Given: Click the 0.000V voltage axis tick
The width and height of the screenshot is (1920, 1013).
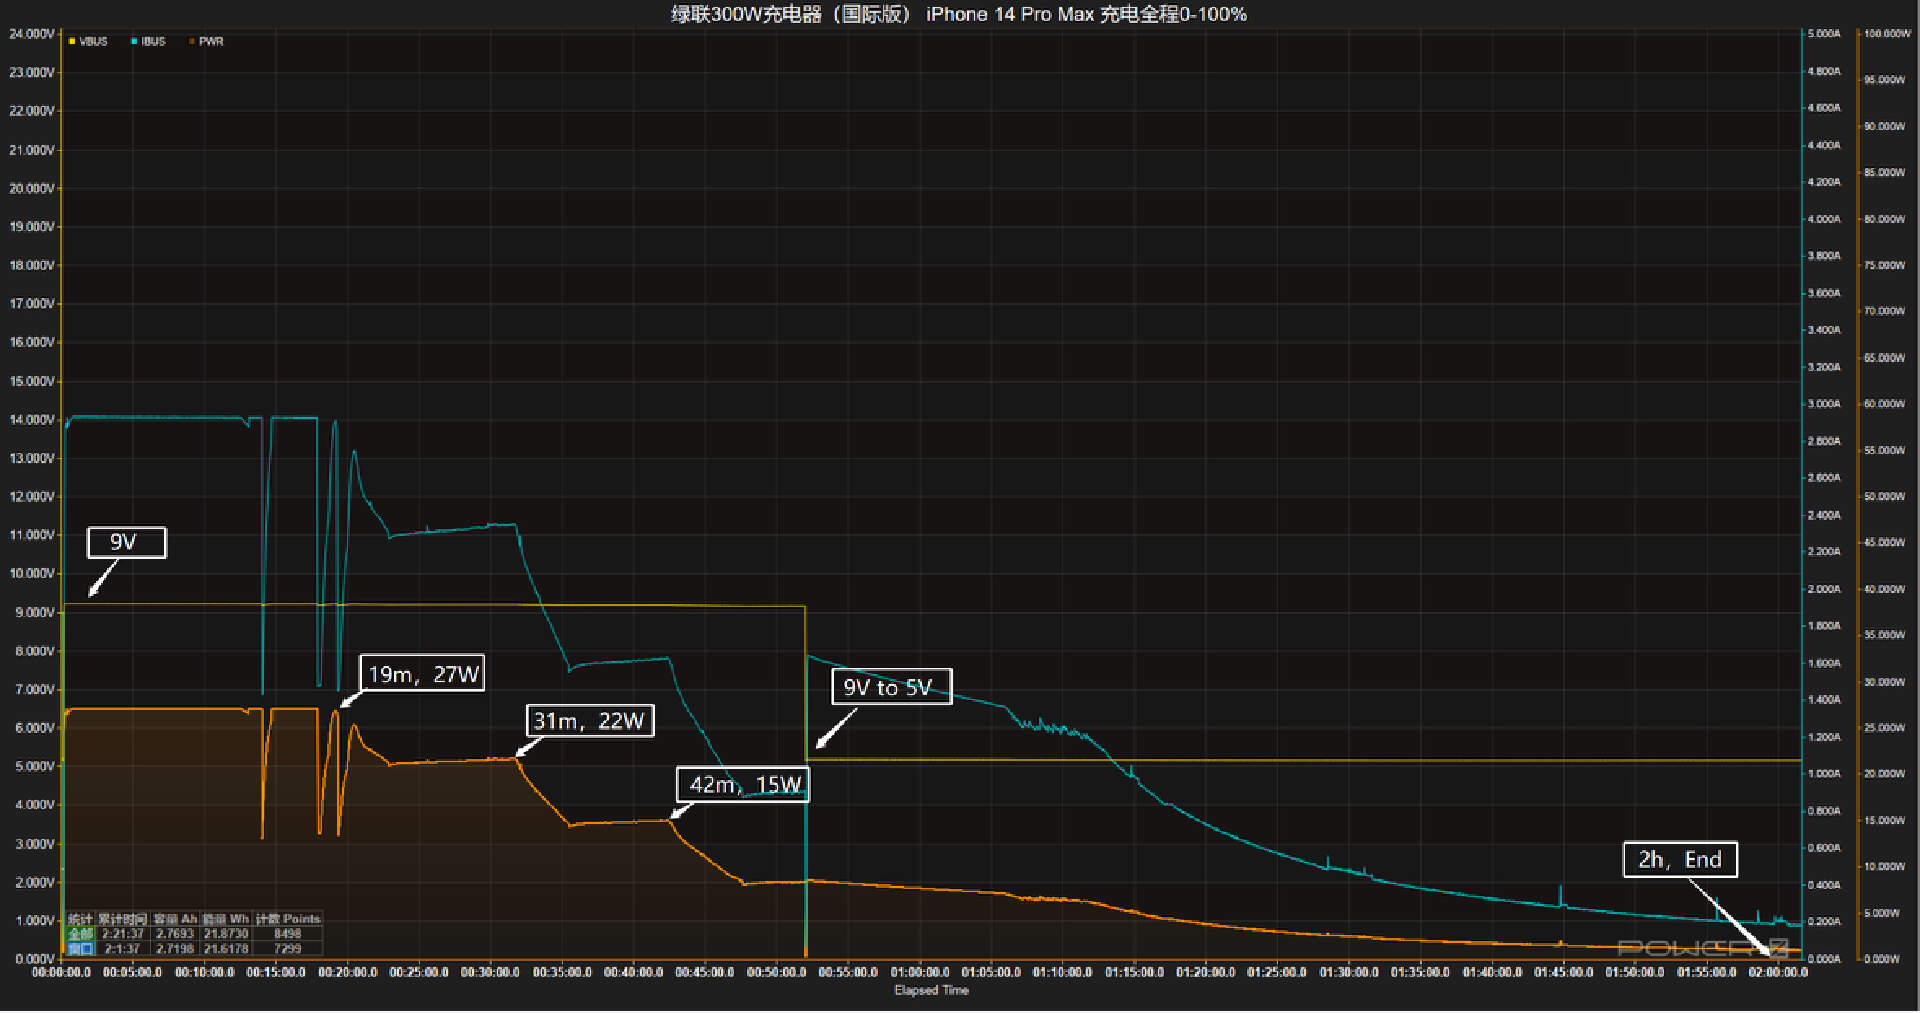Looking at the screenshot, I should coord(34,960).
